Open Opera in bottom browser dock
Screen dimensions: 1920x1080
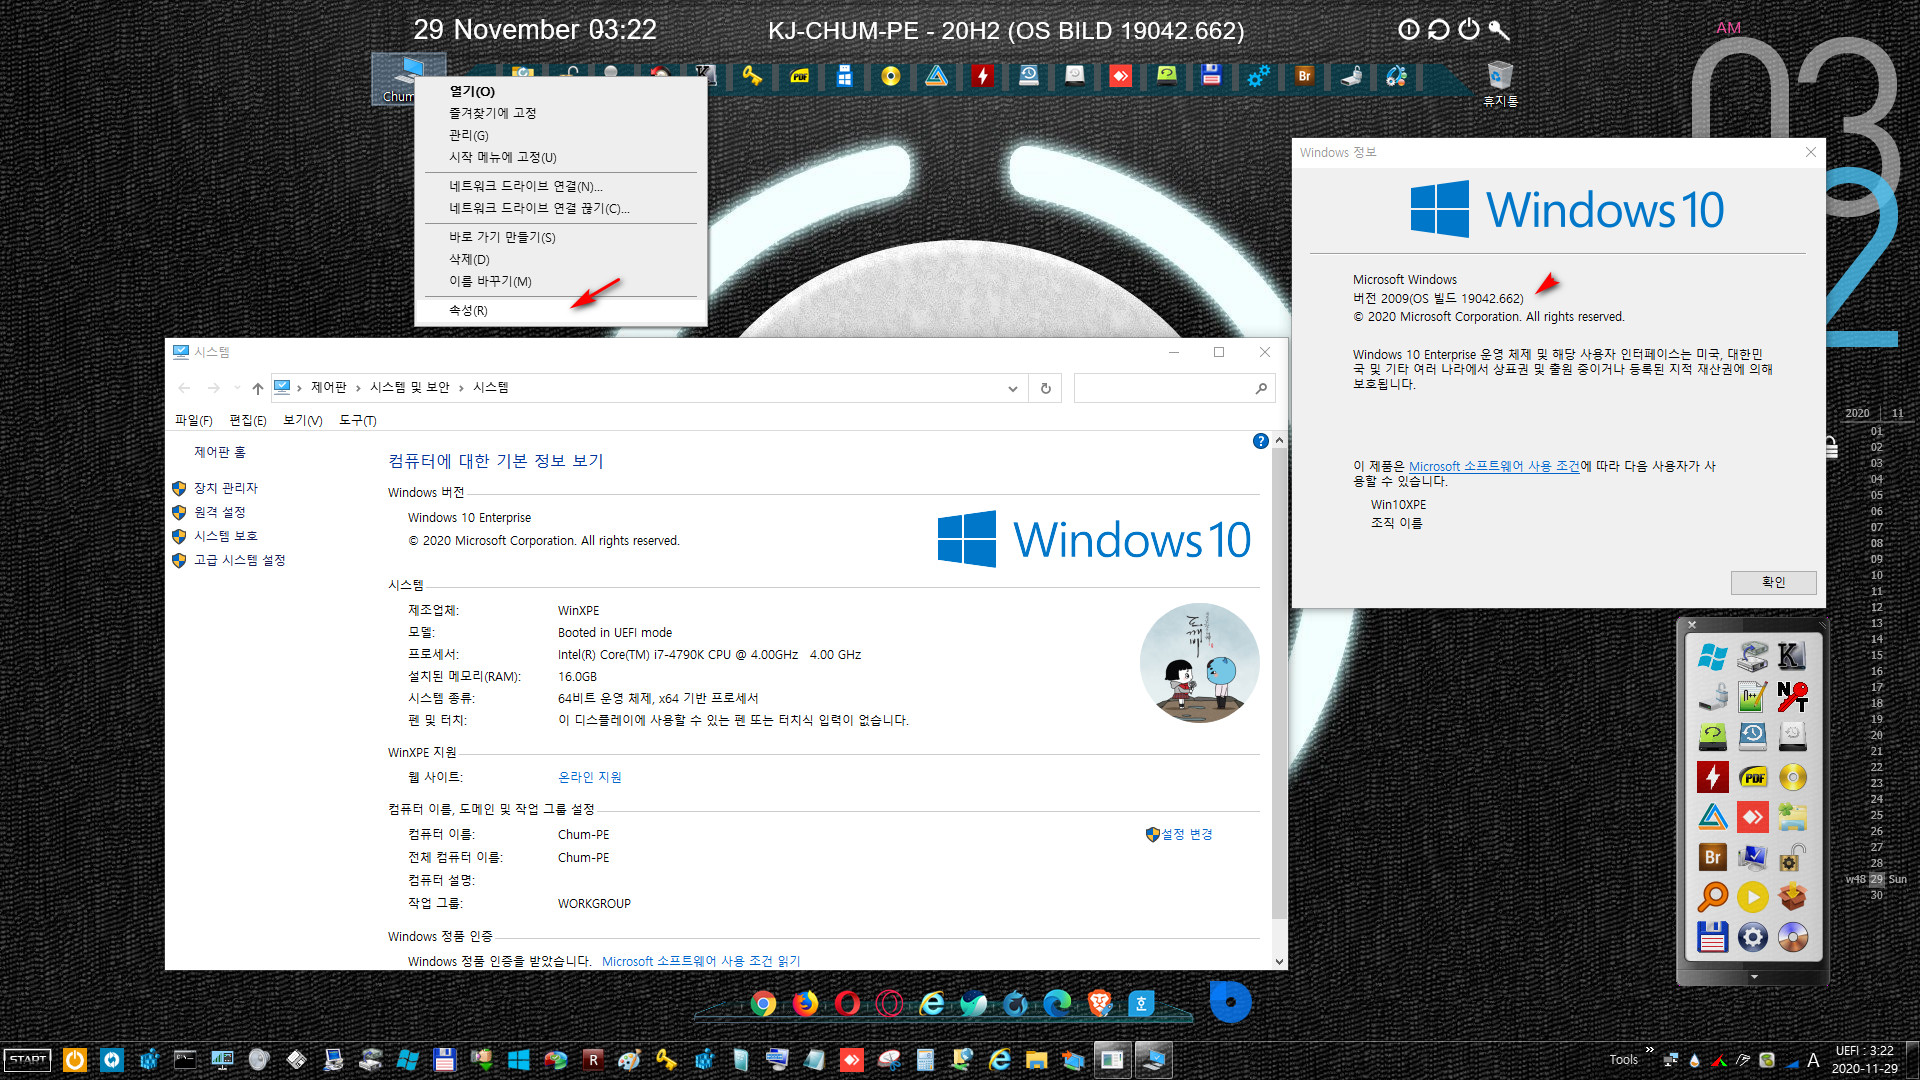847,1003
